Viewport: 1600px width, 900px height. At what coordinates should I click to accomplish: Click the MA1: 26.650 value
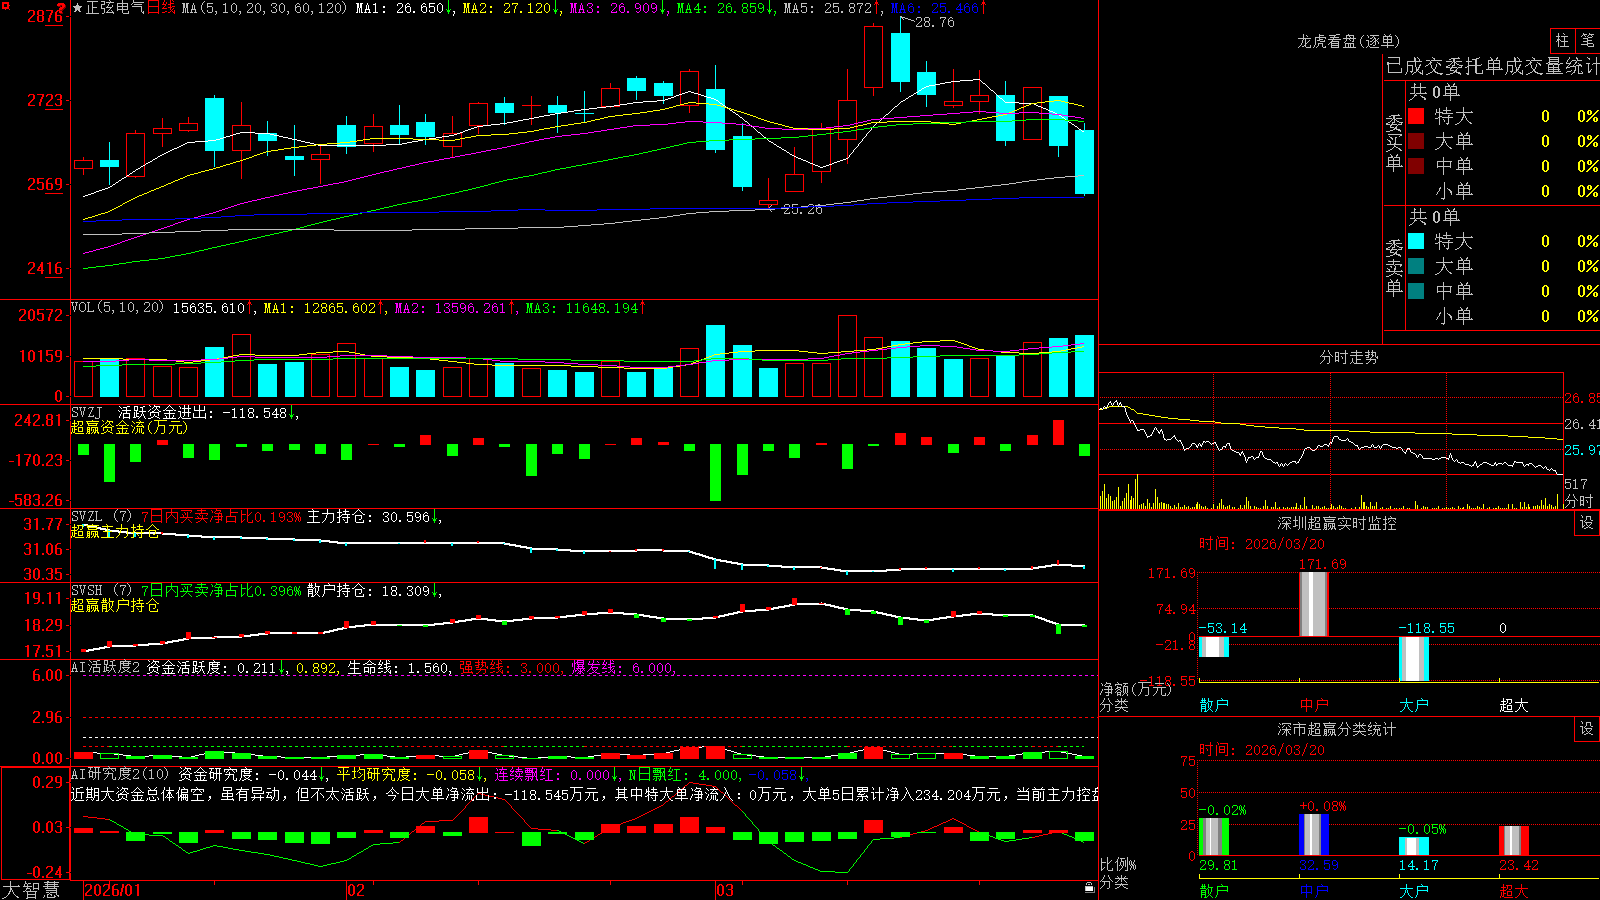click(x=405, y=8)
